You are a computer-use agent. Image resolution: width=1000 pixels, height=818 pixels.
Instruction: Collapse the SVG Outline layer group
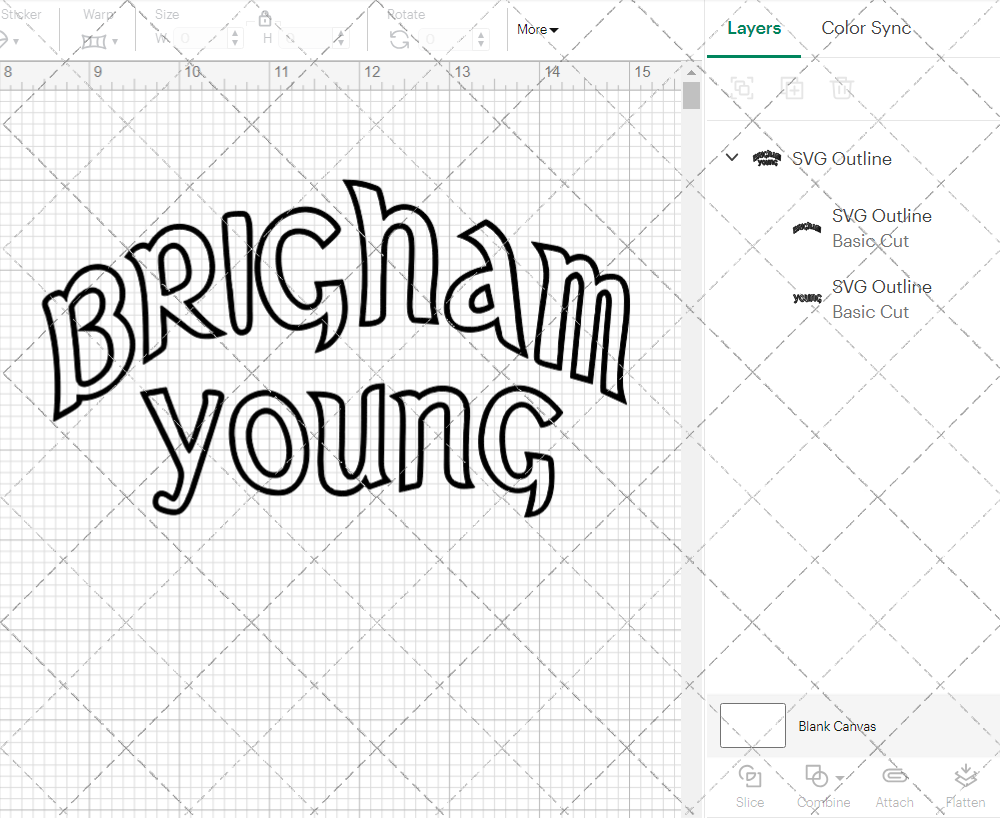pyautogui.click(x=731, y=157)
